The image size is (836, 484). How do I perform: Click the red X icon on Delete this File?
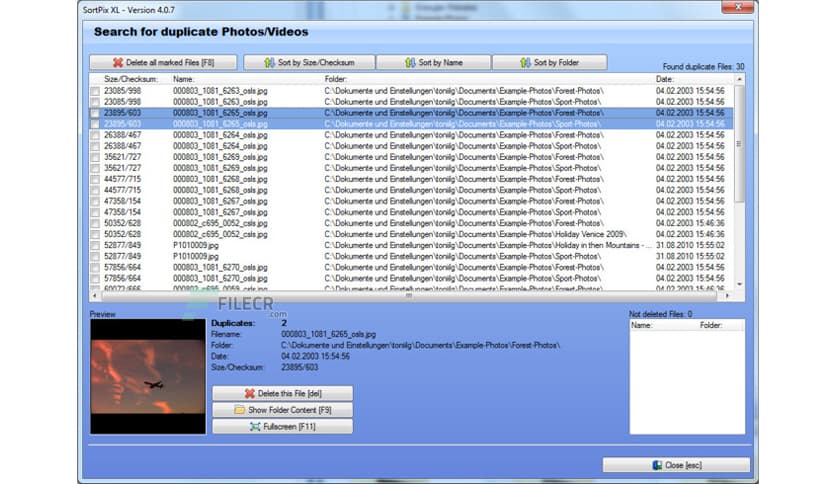[250, 394]
